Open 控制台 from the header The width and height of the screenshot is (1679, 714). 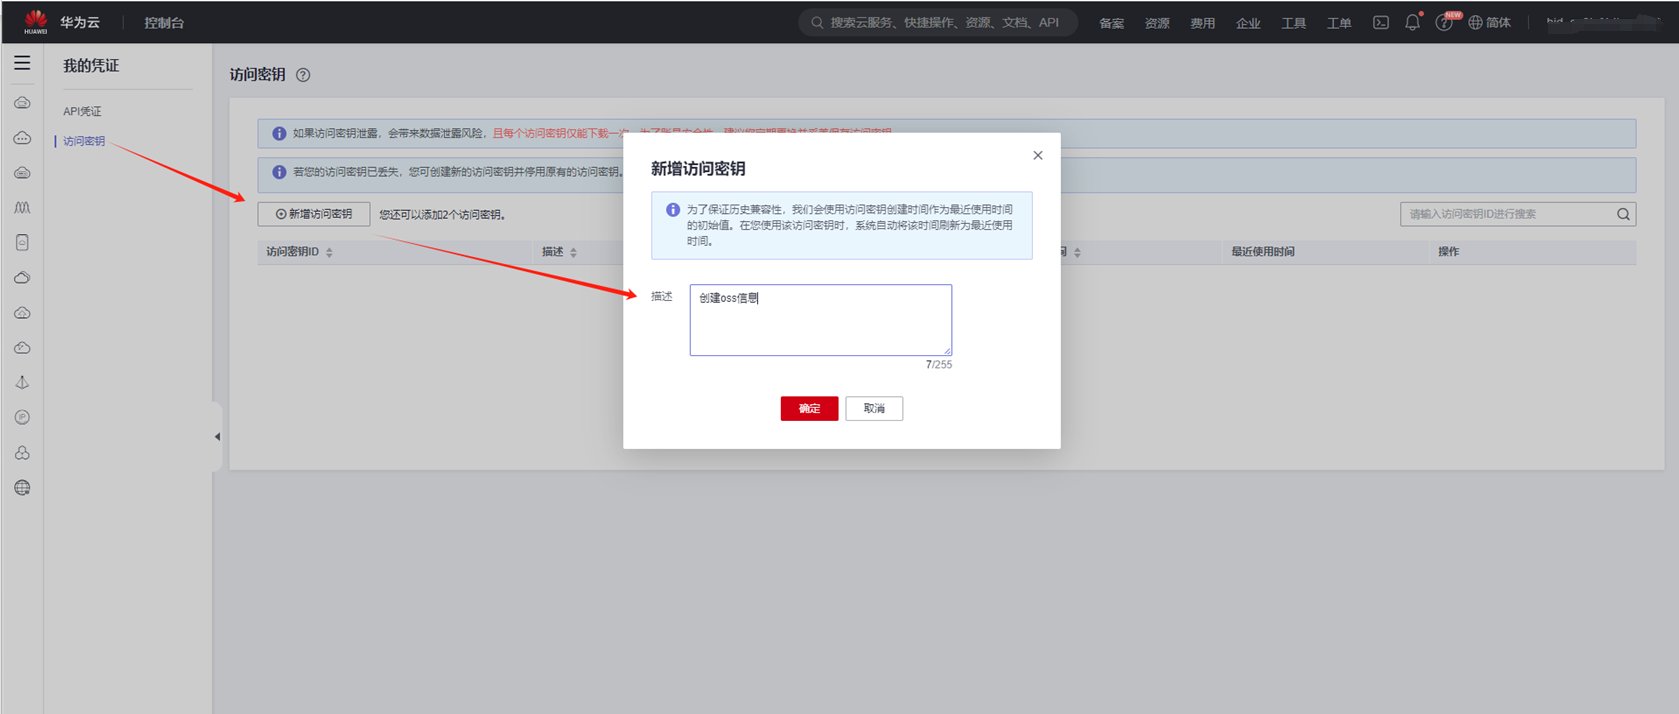pyautogui.click(x=164, y=22)
